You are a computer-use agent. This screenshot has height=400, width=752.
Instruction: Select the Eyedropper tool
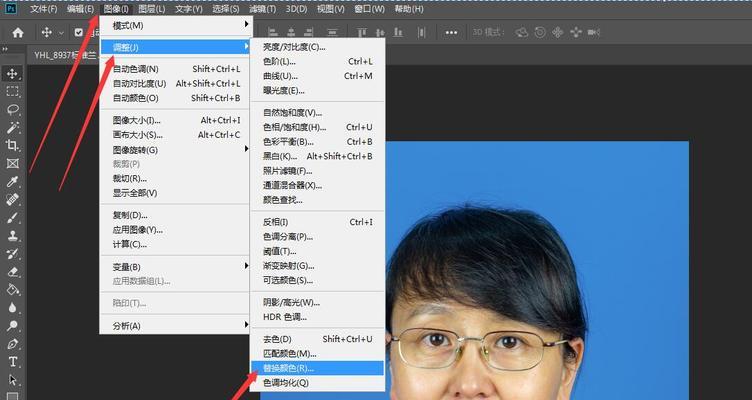coord(13,181)
